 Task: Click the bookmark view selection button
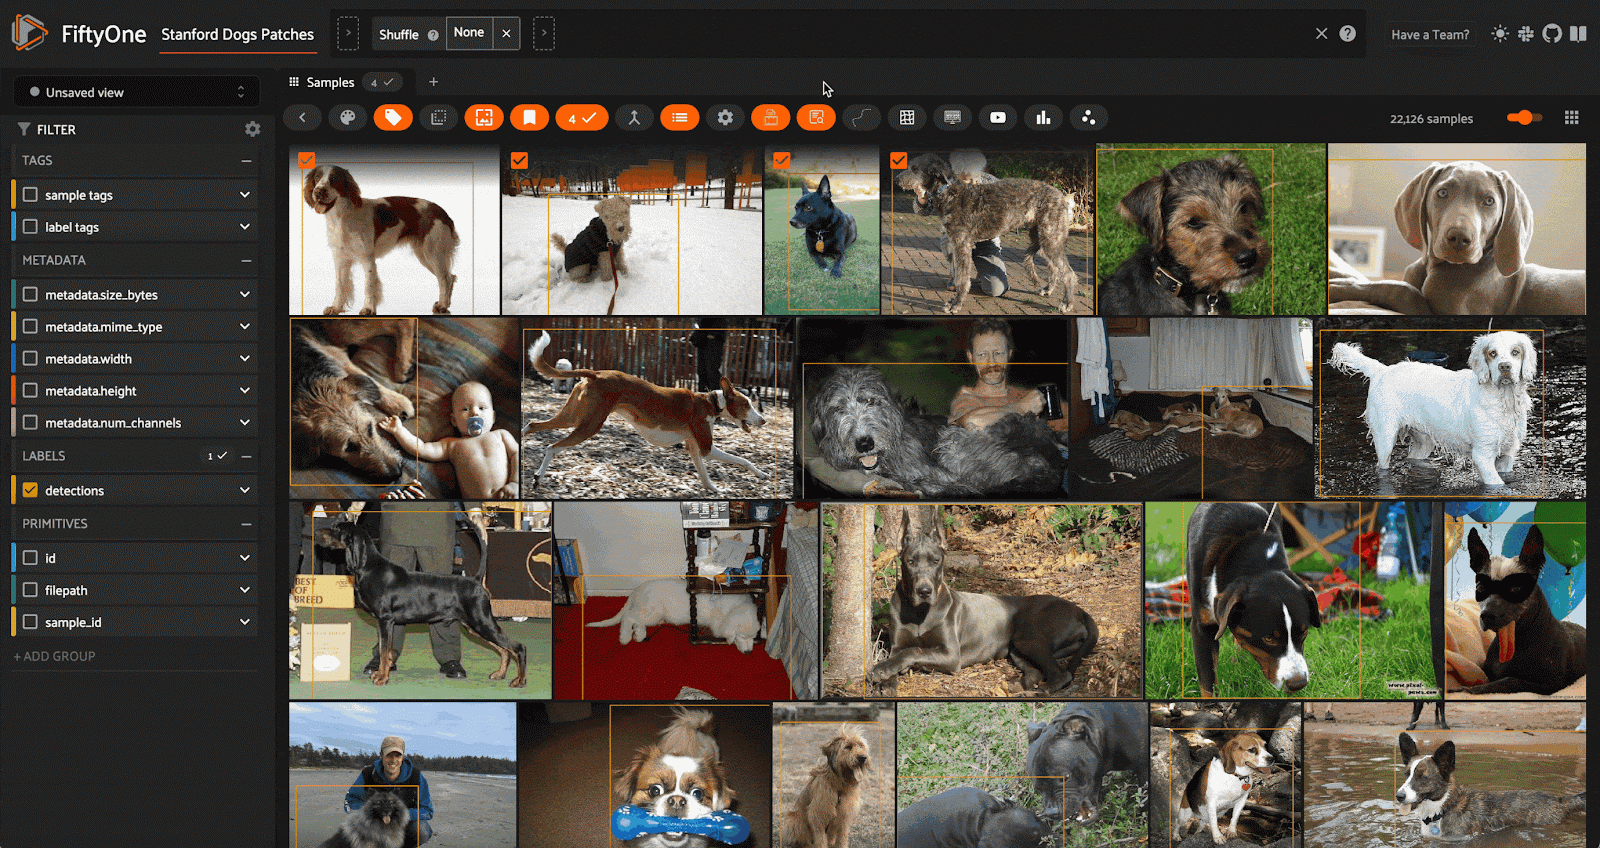[x=529, y=118]
